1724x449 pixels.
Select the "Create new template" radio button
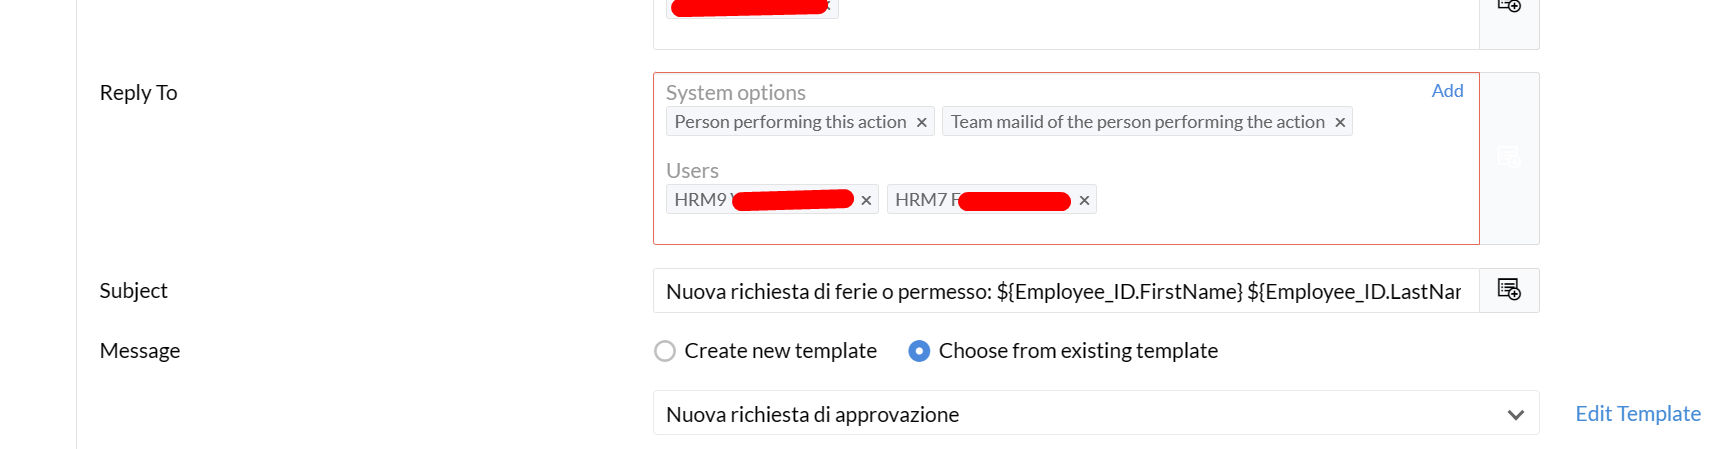point(665,351)
